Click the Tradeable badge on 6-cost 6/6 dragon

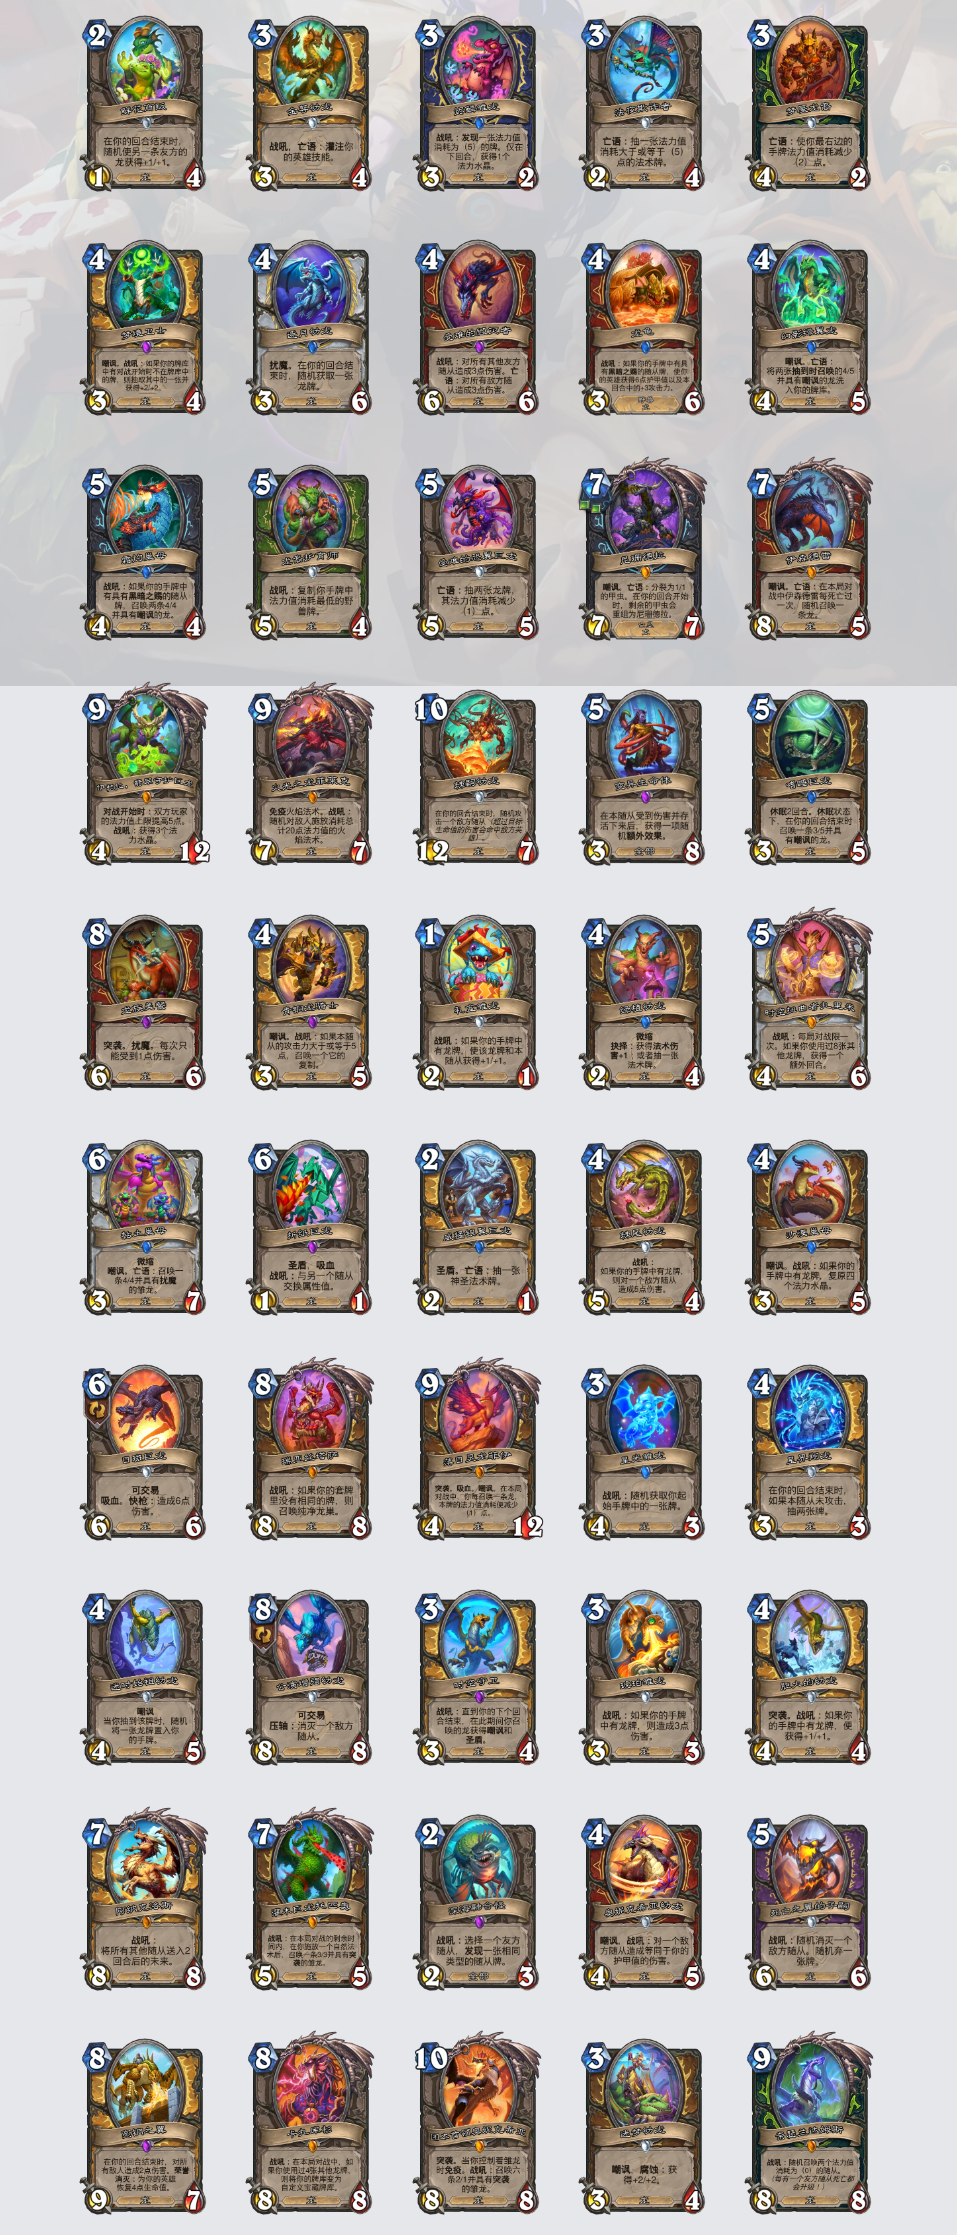[x=95, y=1410]
